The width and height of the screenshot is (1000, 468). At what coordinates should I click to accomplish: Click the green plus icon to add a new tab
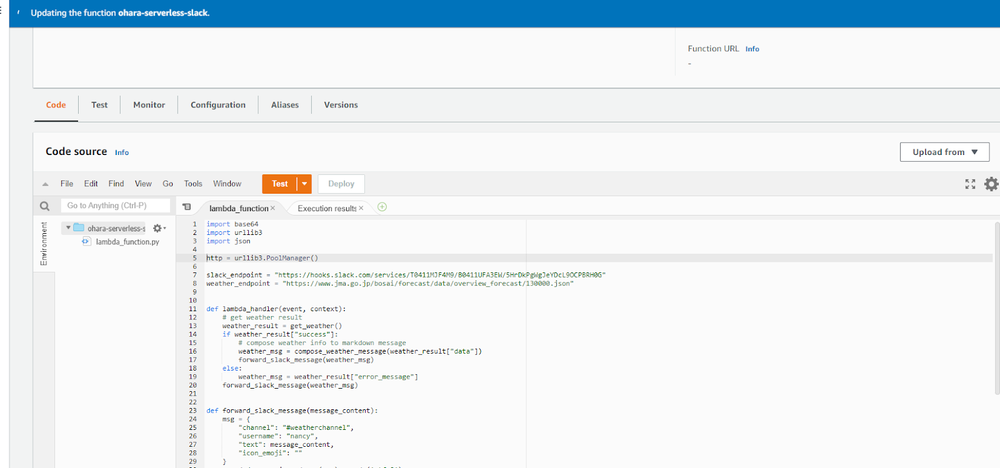[382, 207]
